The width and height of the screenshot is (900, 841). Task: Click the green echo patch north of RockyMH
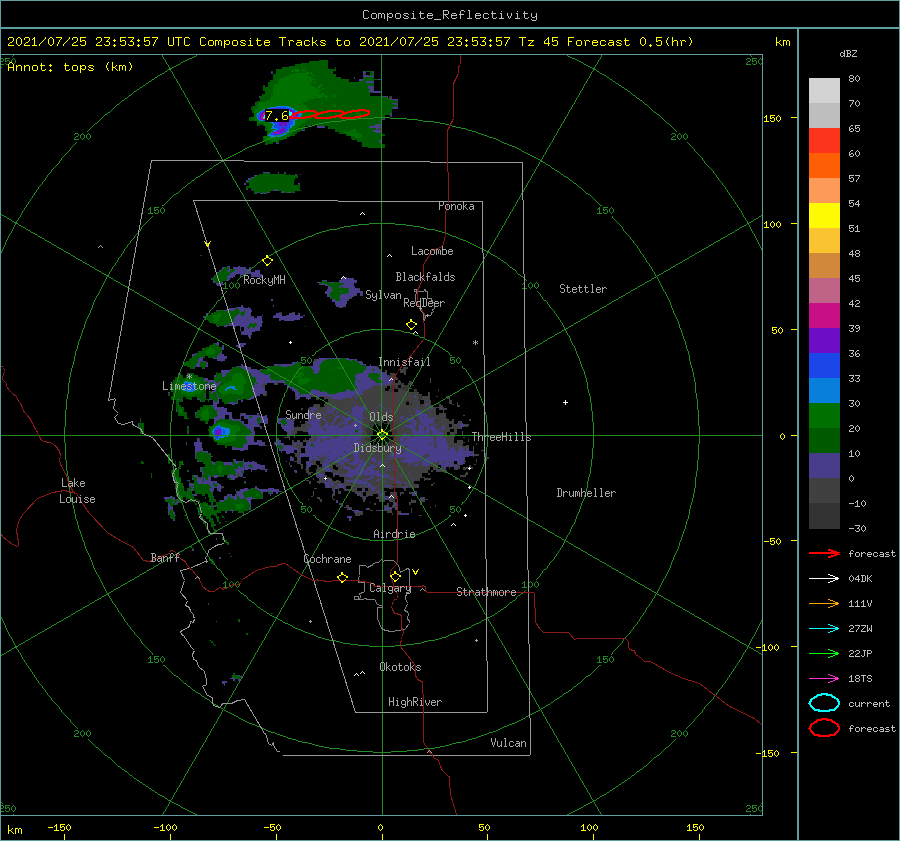(x=273, y=183)
